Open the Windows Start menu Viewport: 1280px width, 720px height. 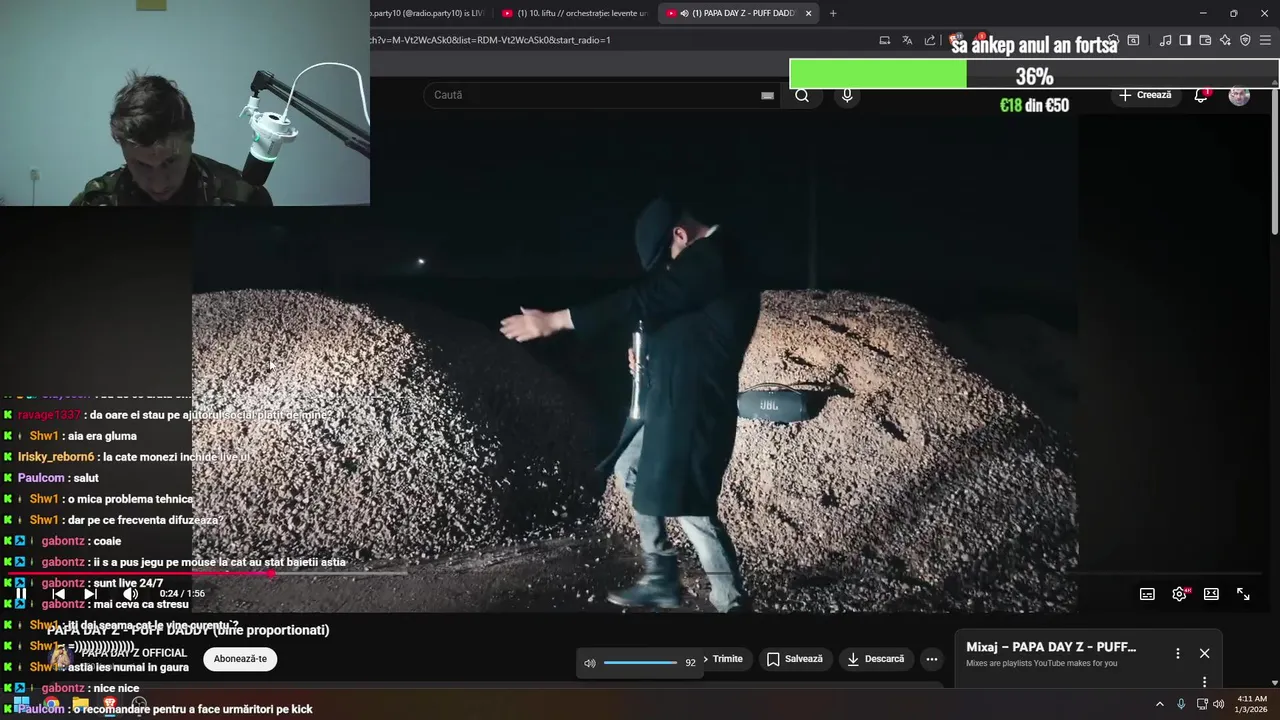(21, 704)
